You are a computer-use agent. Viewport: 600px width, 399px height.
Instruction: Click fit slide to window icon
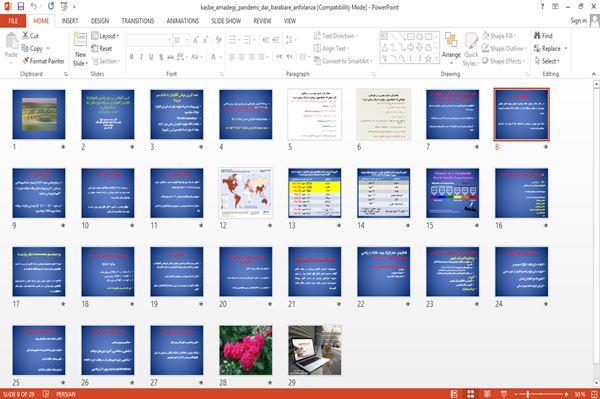tap(594, 394)
